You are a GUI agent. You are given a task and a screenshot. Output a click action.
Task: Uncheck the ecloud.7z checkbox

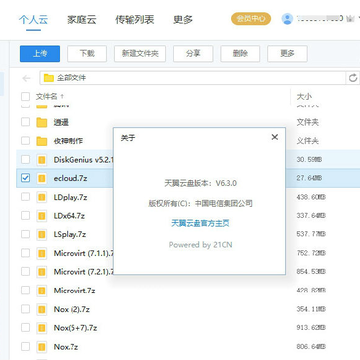(x=25, y=178)
